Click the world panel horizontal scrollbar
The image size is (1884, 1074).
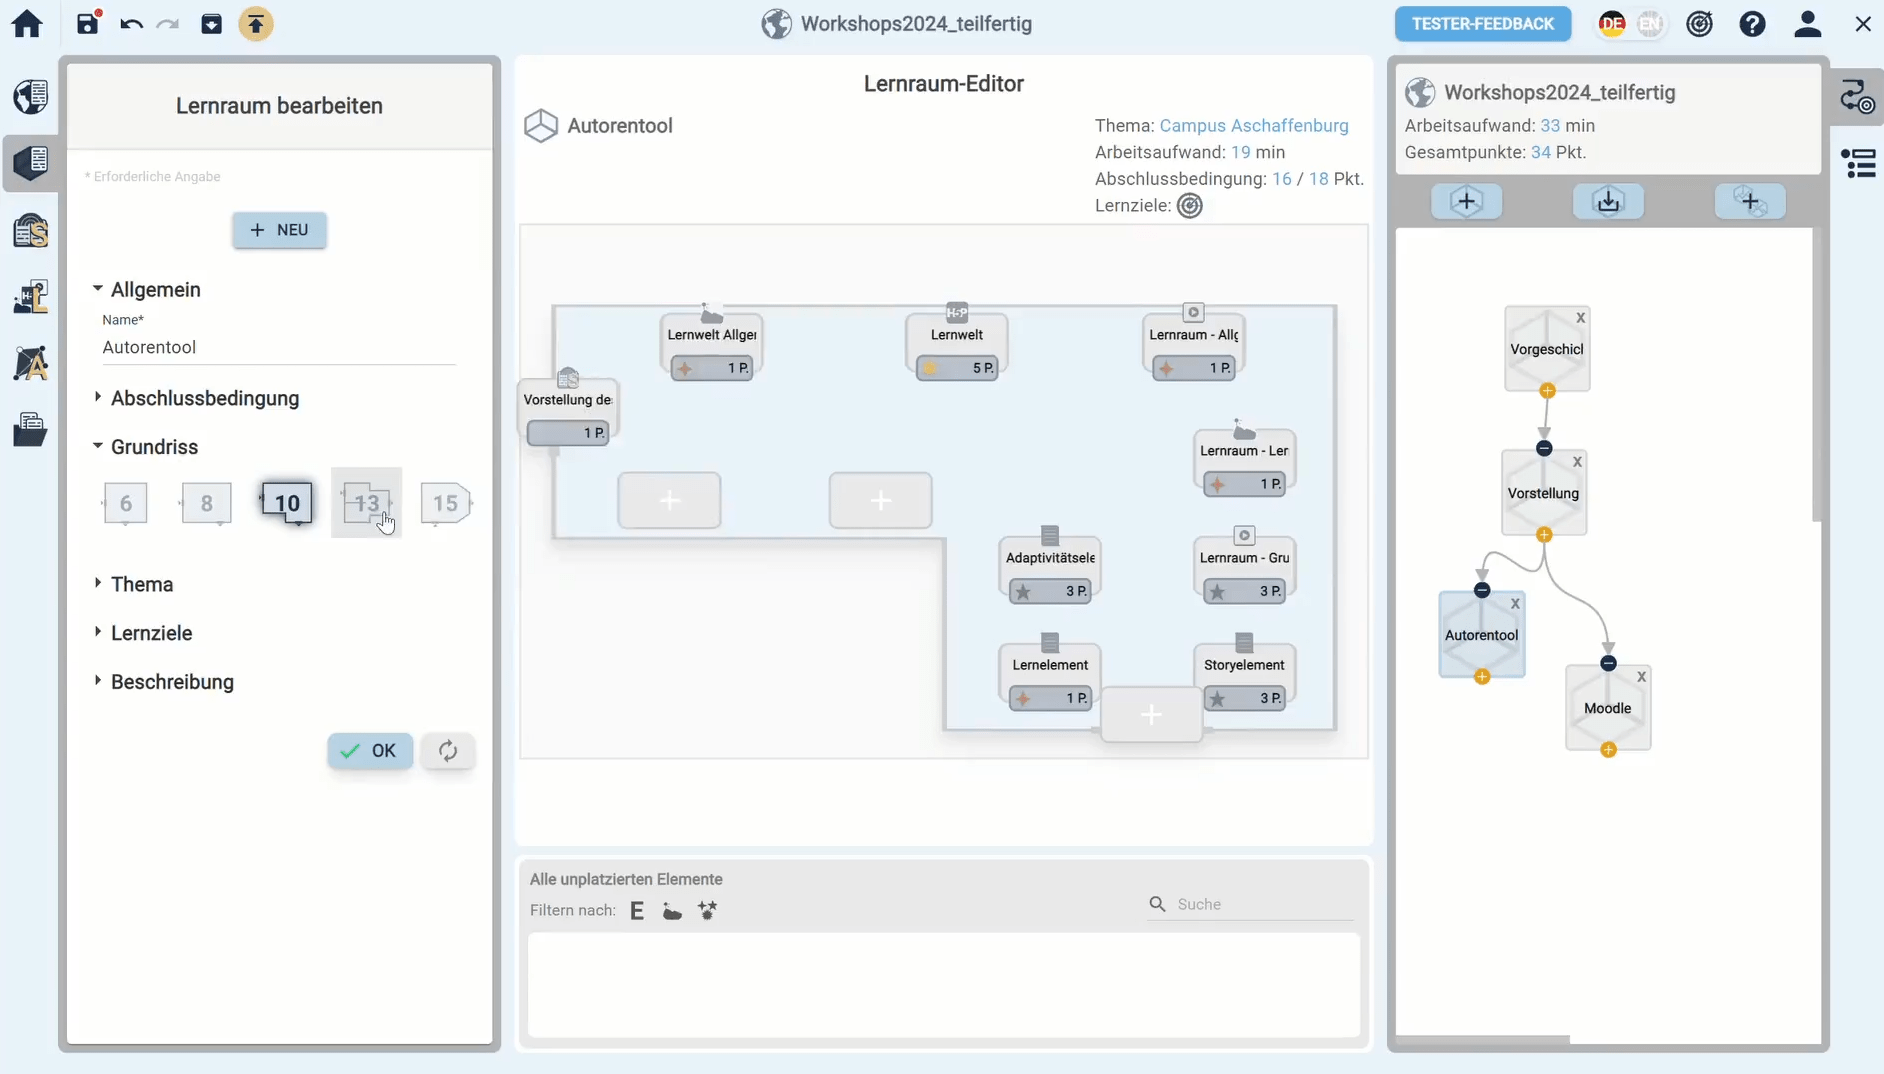tap(1483, 1040)
